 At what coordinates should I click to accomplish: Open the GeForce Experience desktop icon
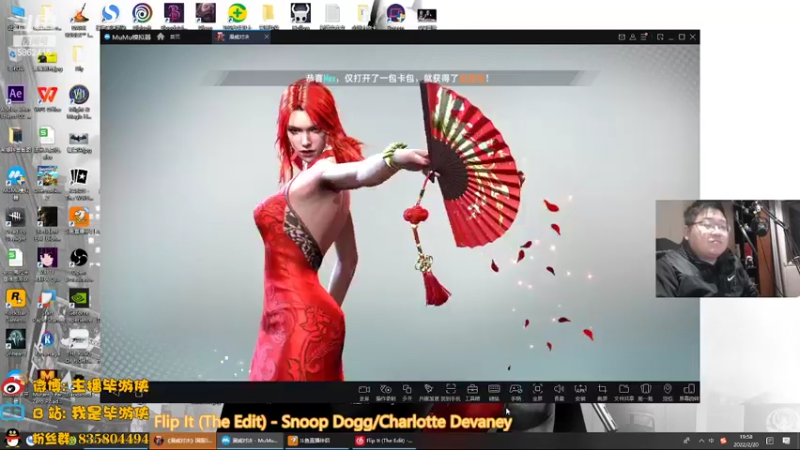point(79,298)
